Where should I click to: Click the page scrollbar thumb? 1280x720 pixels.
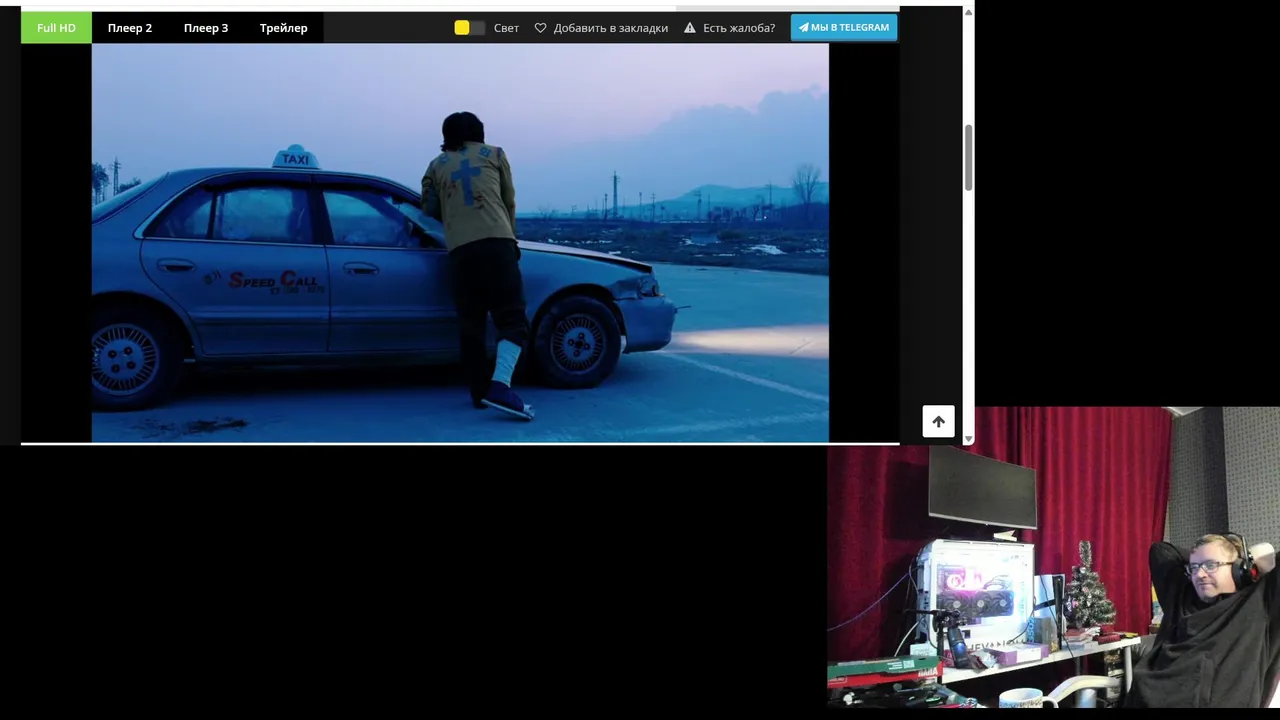968,157
